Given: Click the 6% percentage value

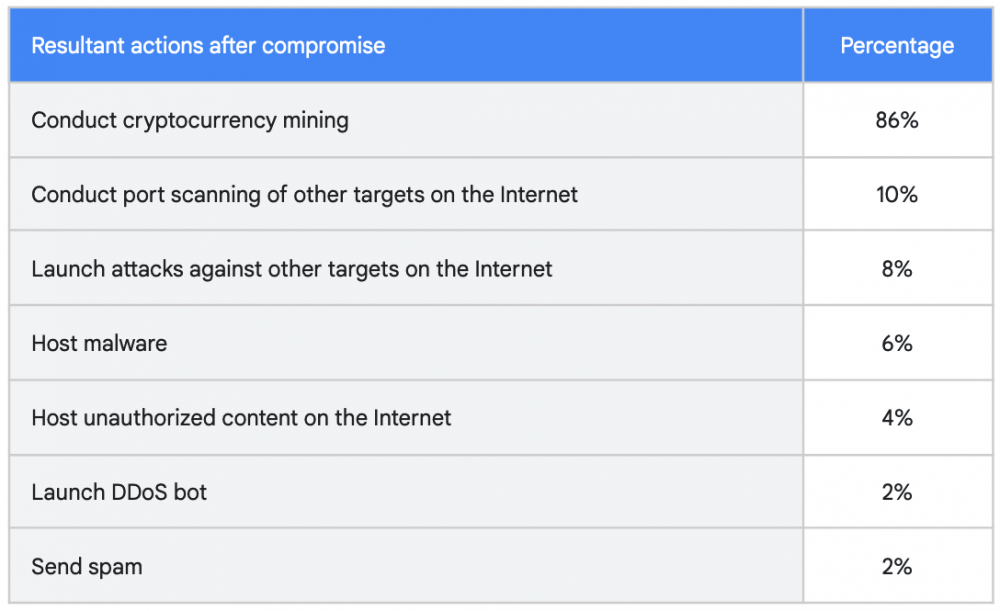Looking at the screenshot, I should coord(897,344).
